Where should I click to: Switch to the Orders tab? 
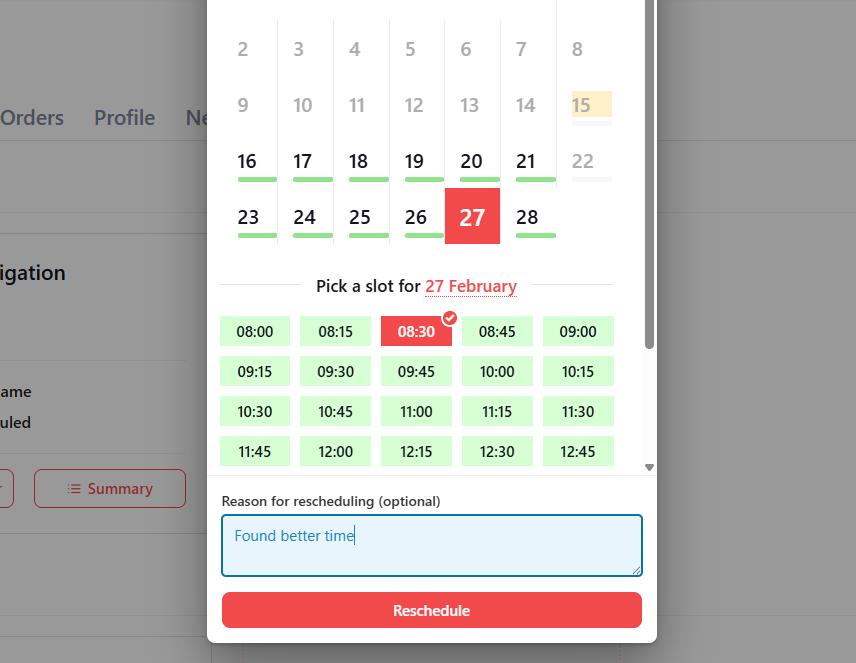click(32, 118)
